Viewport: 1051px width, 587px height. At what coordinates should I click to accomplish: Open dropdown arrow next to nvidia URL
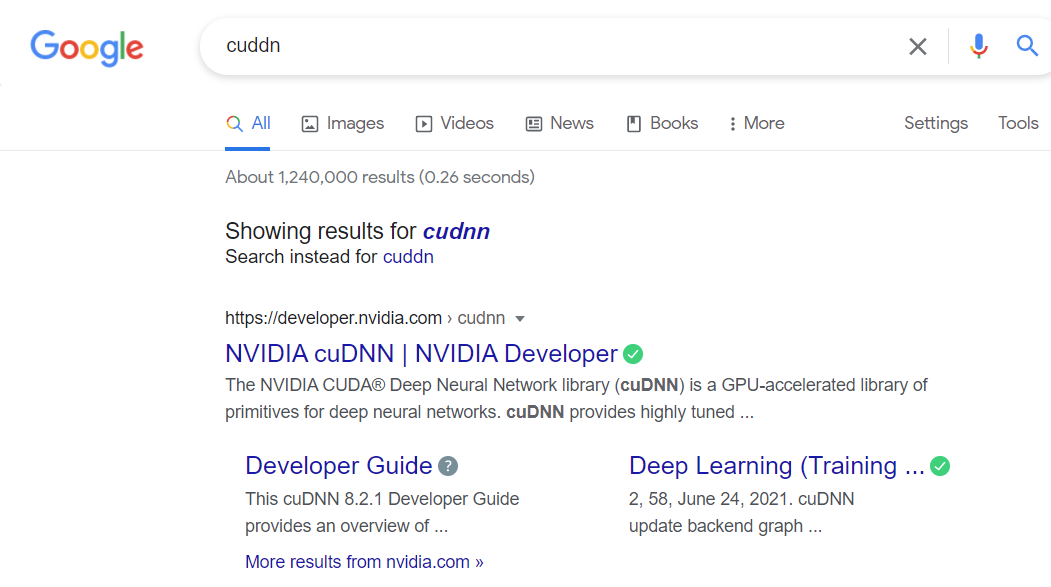(x=520, y=319)
